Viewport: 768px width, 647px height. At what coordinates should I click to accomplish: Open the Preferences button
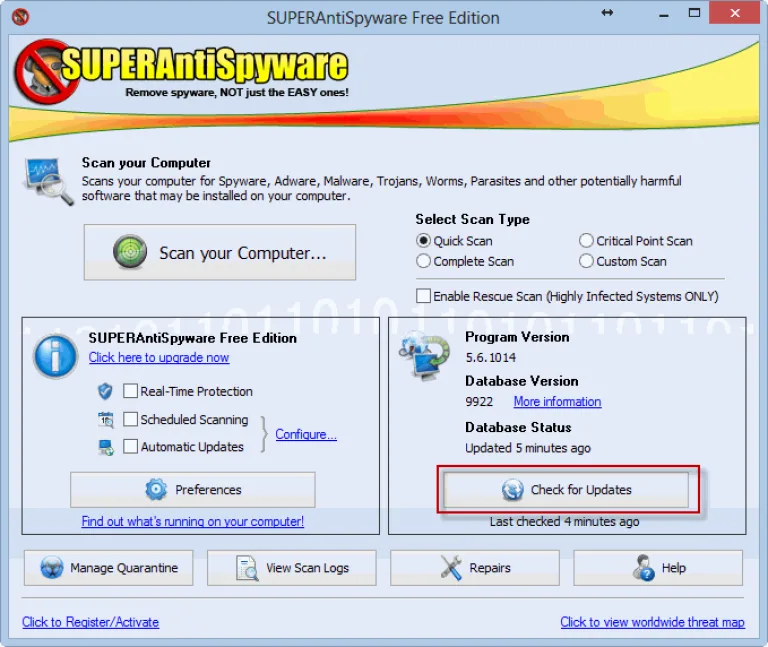point(193,490)
